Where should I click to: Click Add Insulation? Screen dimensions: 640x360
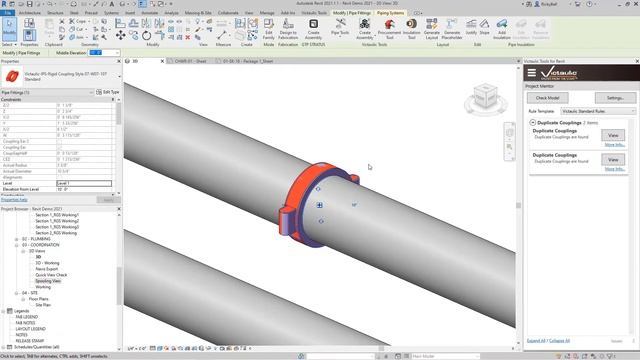pos(502,29)
